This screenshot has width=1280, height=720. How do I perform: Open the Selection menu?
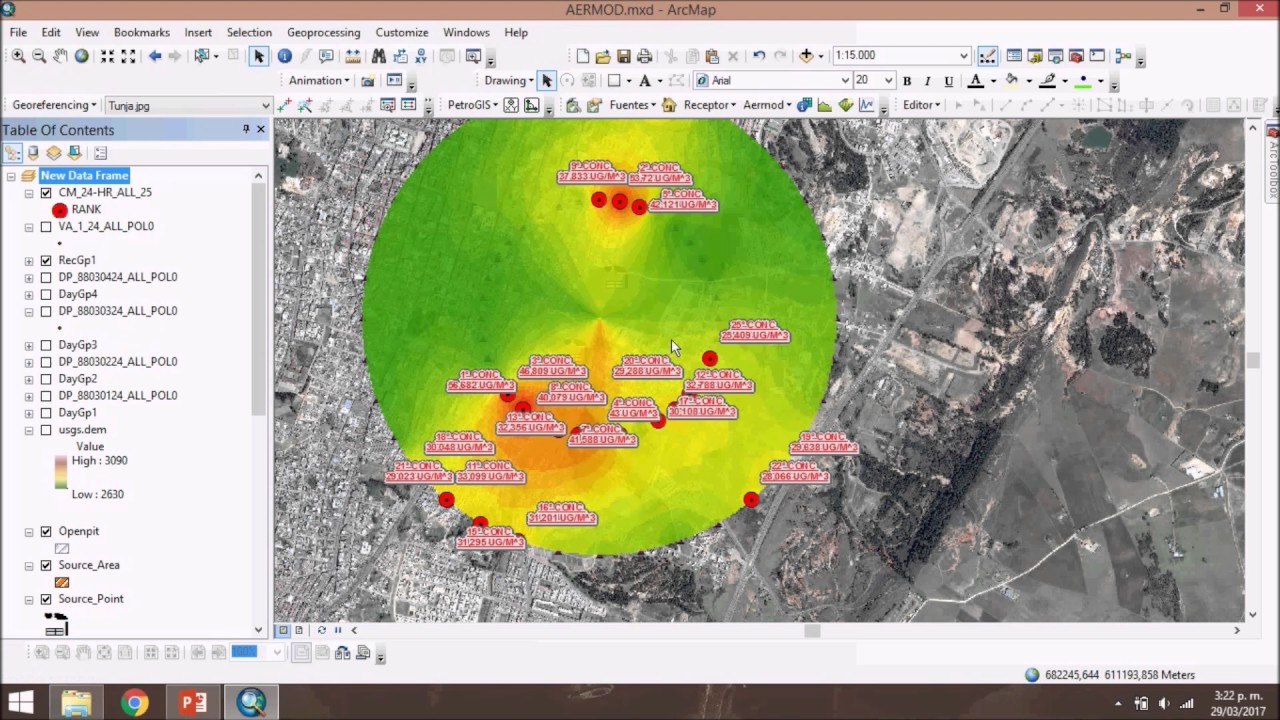(249, 32)
